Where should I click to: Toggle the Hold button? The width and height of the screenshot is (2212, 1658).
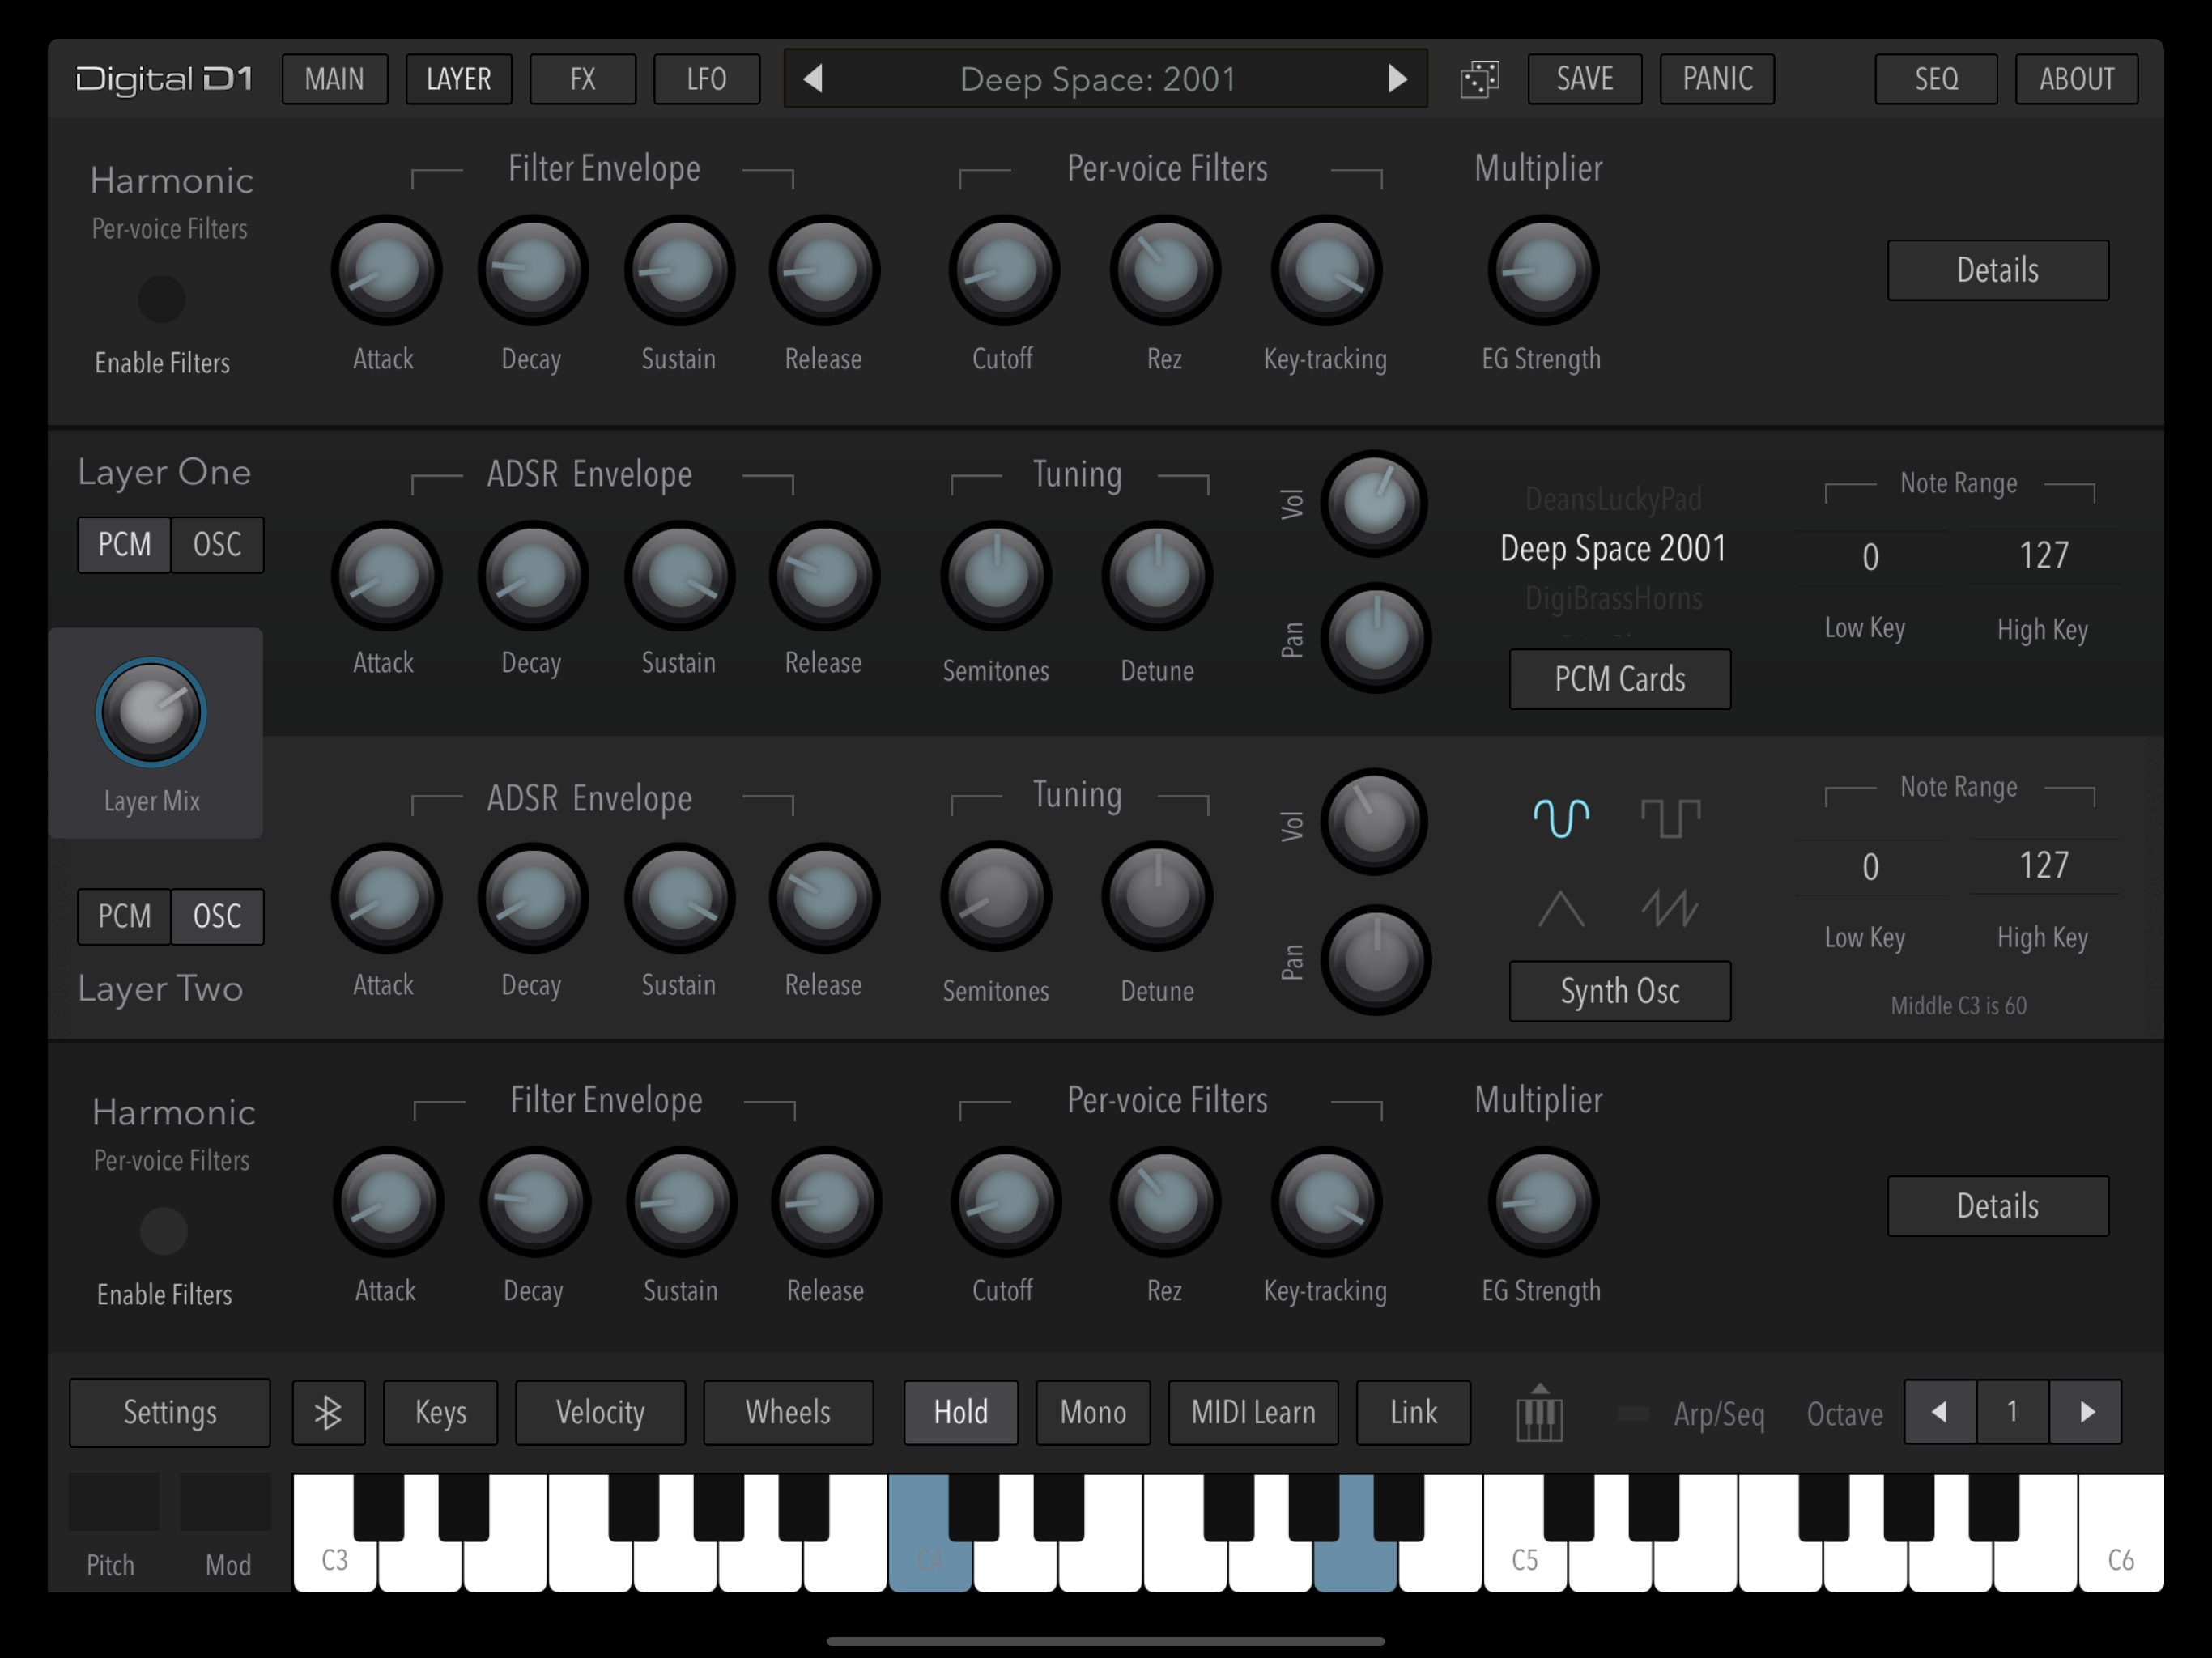(x=961, y=1412)
